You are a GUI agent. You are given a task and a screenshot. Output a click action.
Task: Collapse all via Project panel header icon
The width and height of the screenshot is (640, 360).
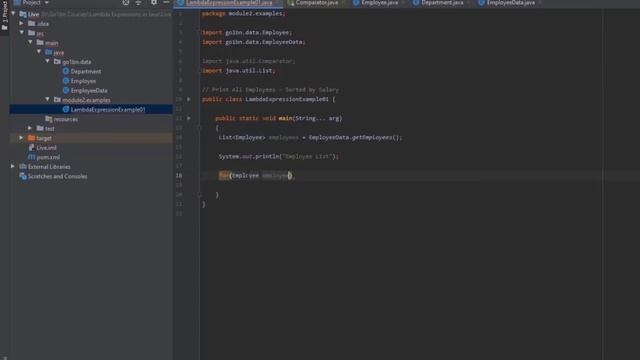pos(138,2)
